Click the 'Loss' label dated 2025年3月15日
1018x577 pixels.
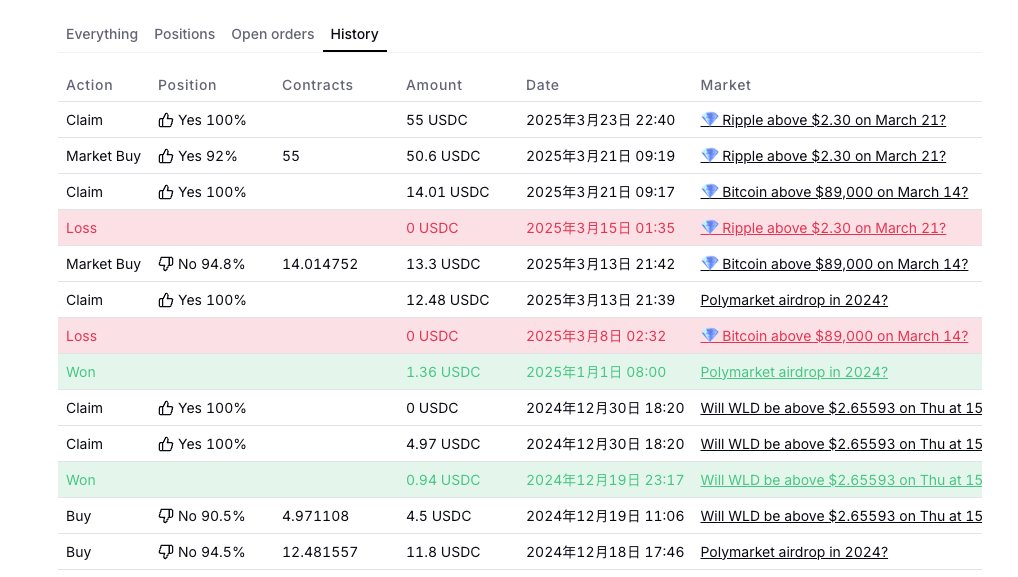(81, 228)
